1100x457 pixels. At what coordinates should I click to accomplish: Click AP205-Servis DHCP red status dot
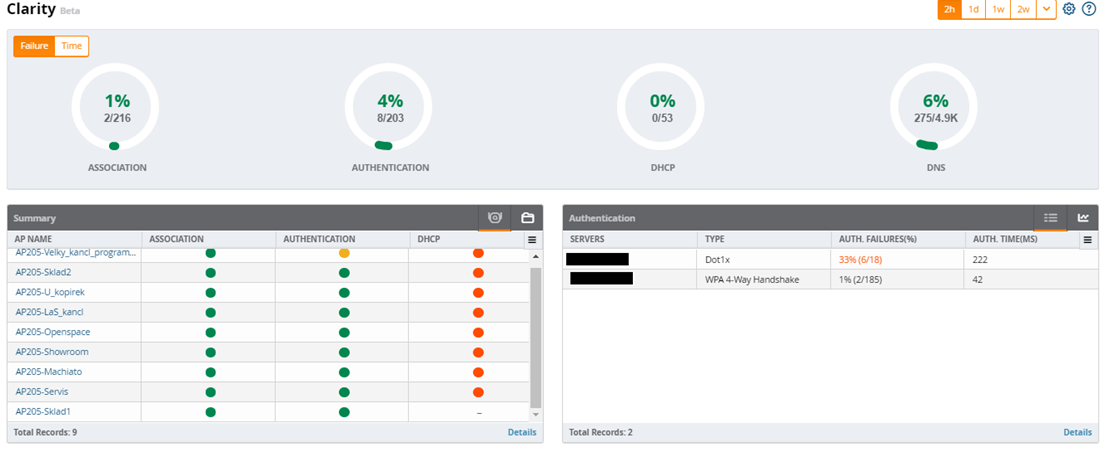[478, 392]
